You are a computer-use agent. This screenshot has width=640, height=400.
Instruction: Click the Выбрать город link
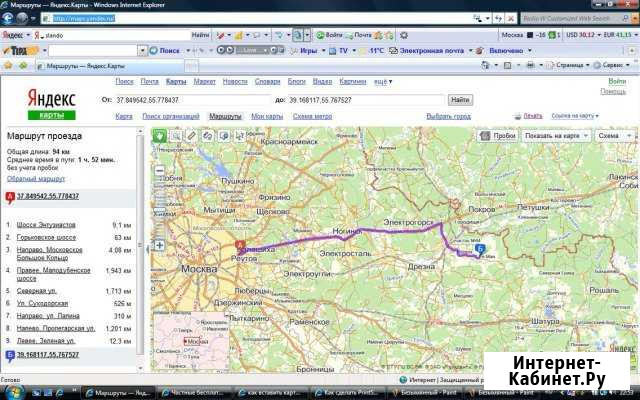tap(448, 116)
